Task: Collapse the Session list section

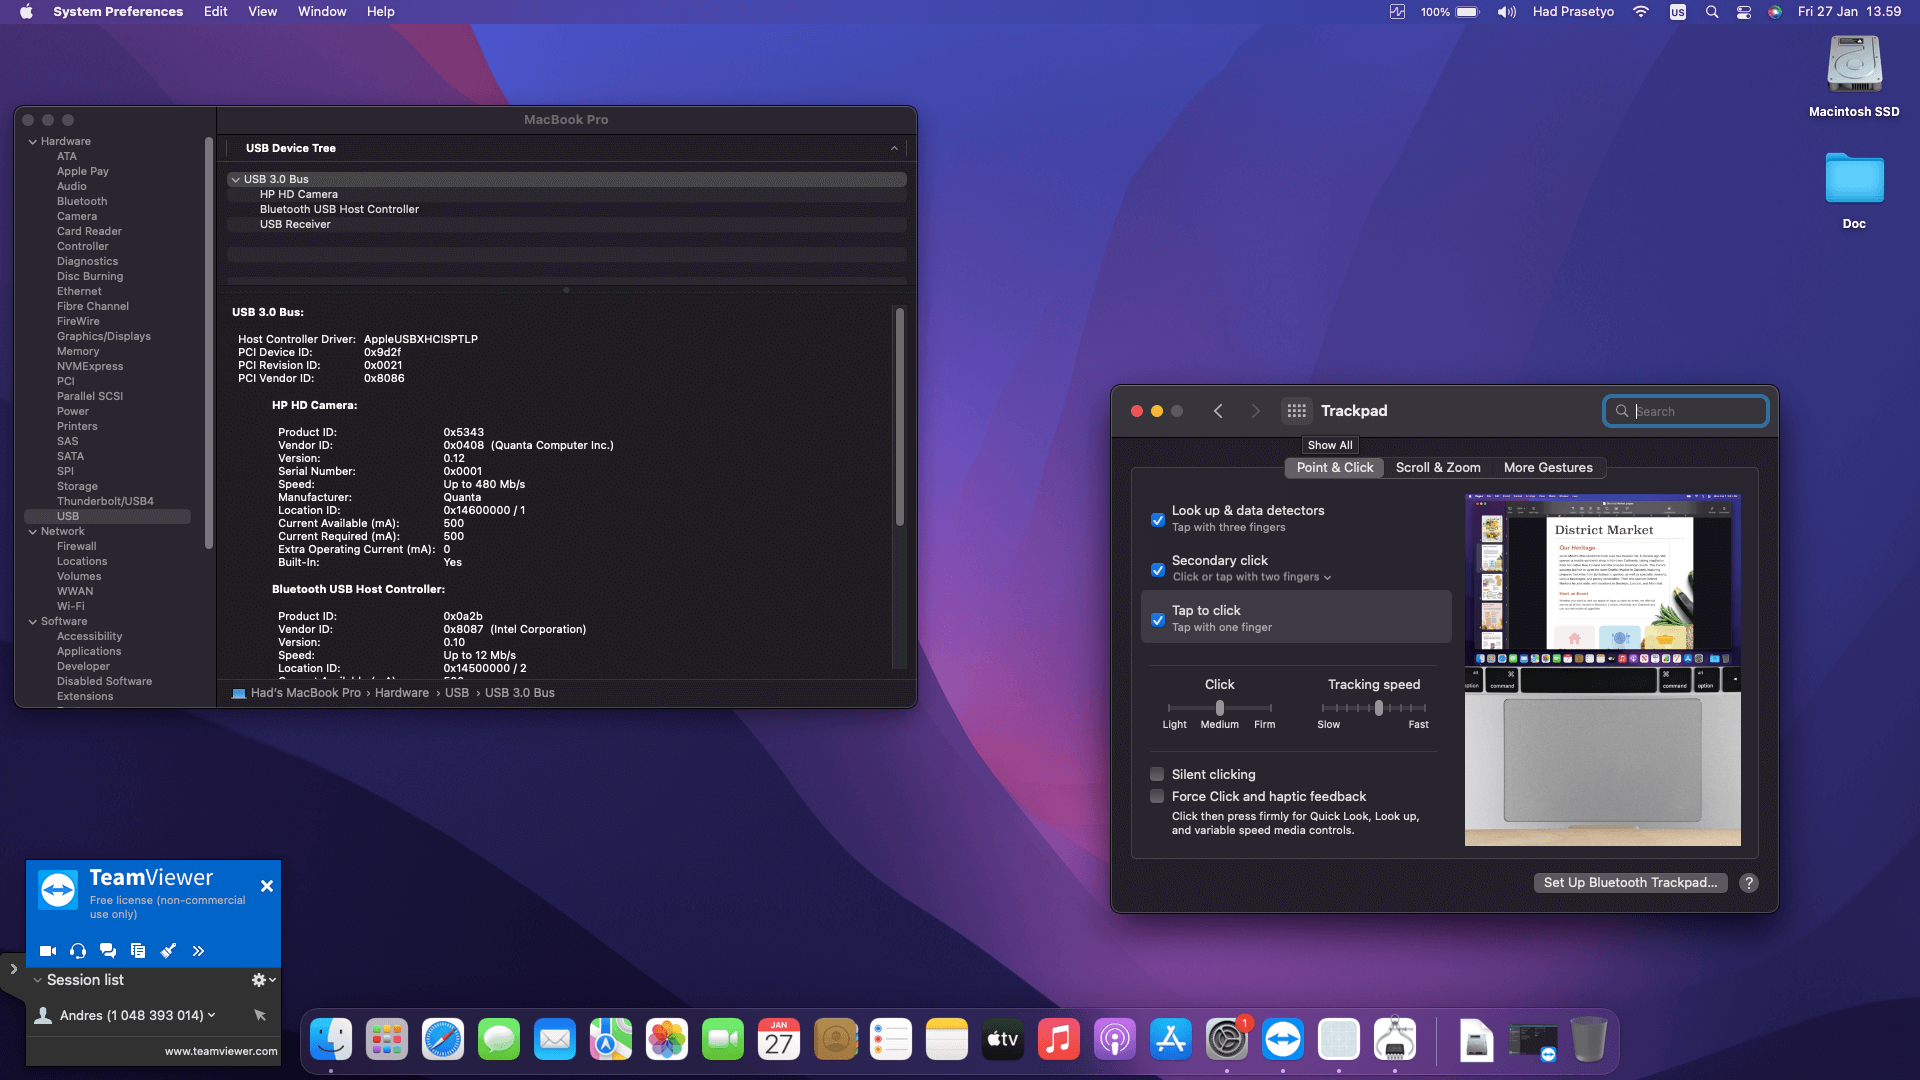Action: (37, 980)
